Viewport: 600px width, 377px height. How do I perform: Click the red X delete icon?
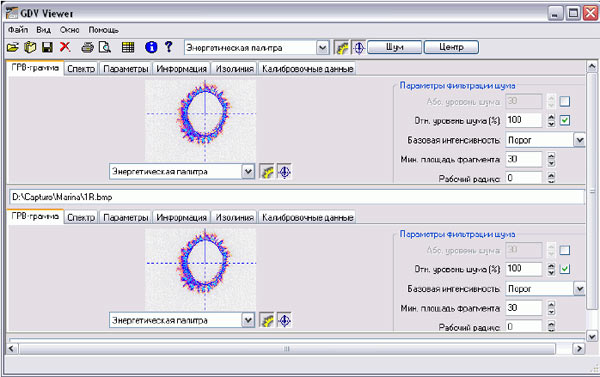pyautogui.click(x=65, y=47)
